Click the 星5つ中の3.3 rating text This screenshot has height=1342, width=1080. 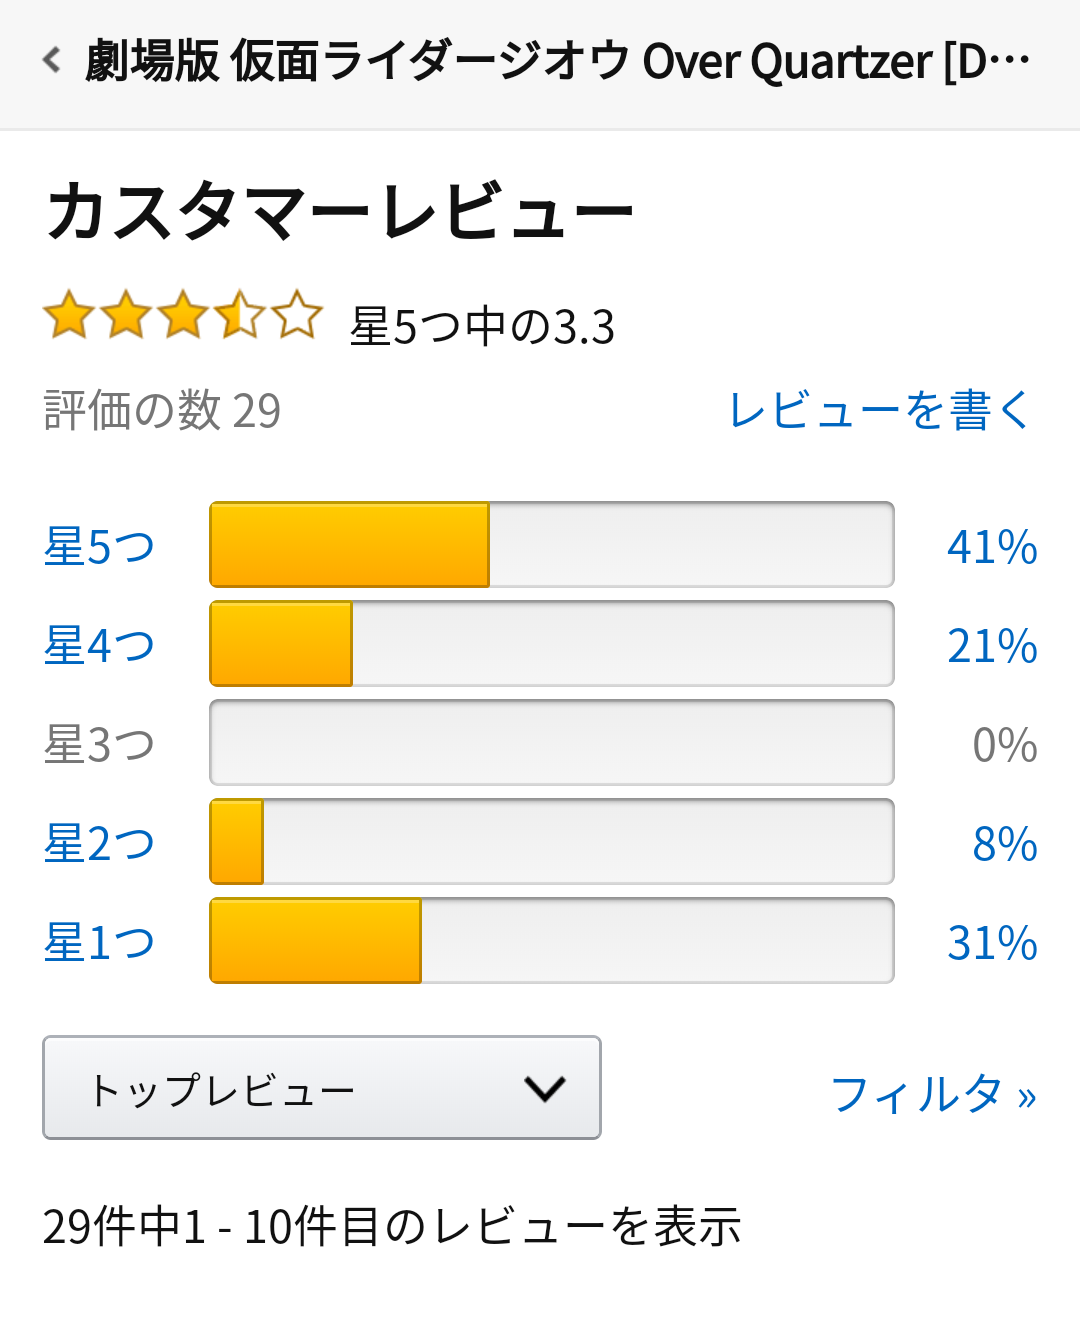[482, 327]
